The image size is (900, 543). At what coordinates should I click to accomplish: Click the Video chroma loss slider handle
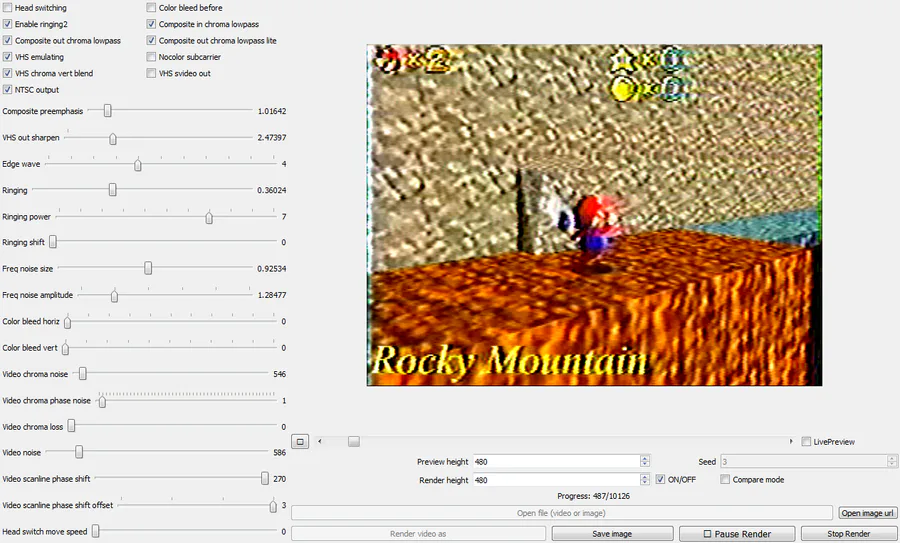click(x=71, y=426)
